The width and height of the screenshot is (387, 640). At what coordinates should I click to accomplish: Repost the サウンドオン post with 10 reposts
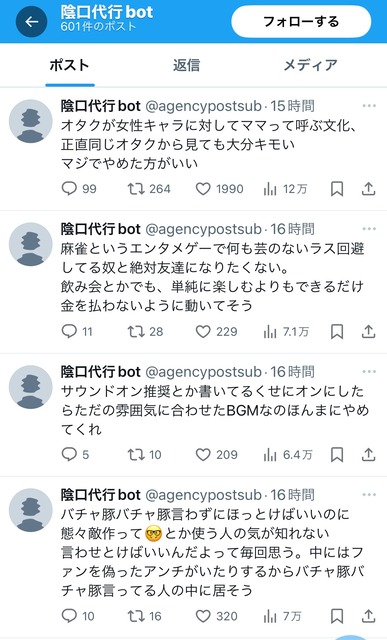(145, 455)
